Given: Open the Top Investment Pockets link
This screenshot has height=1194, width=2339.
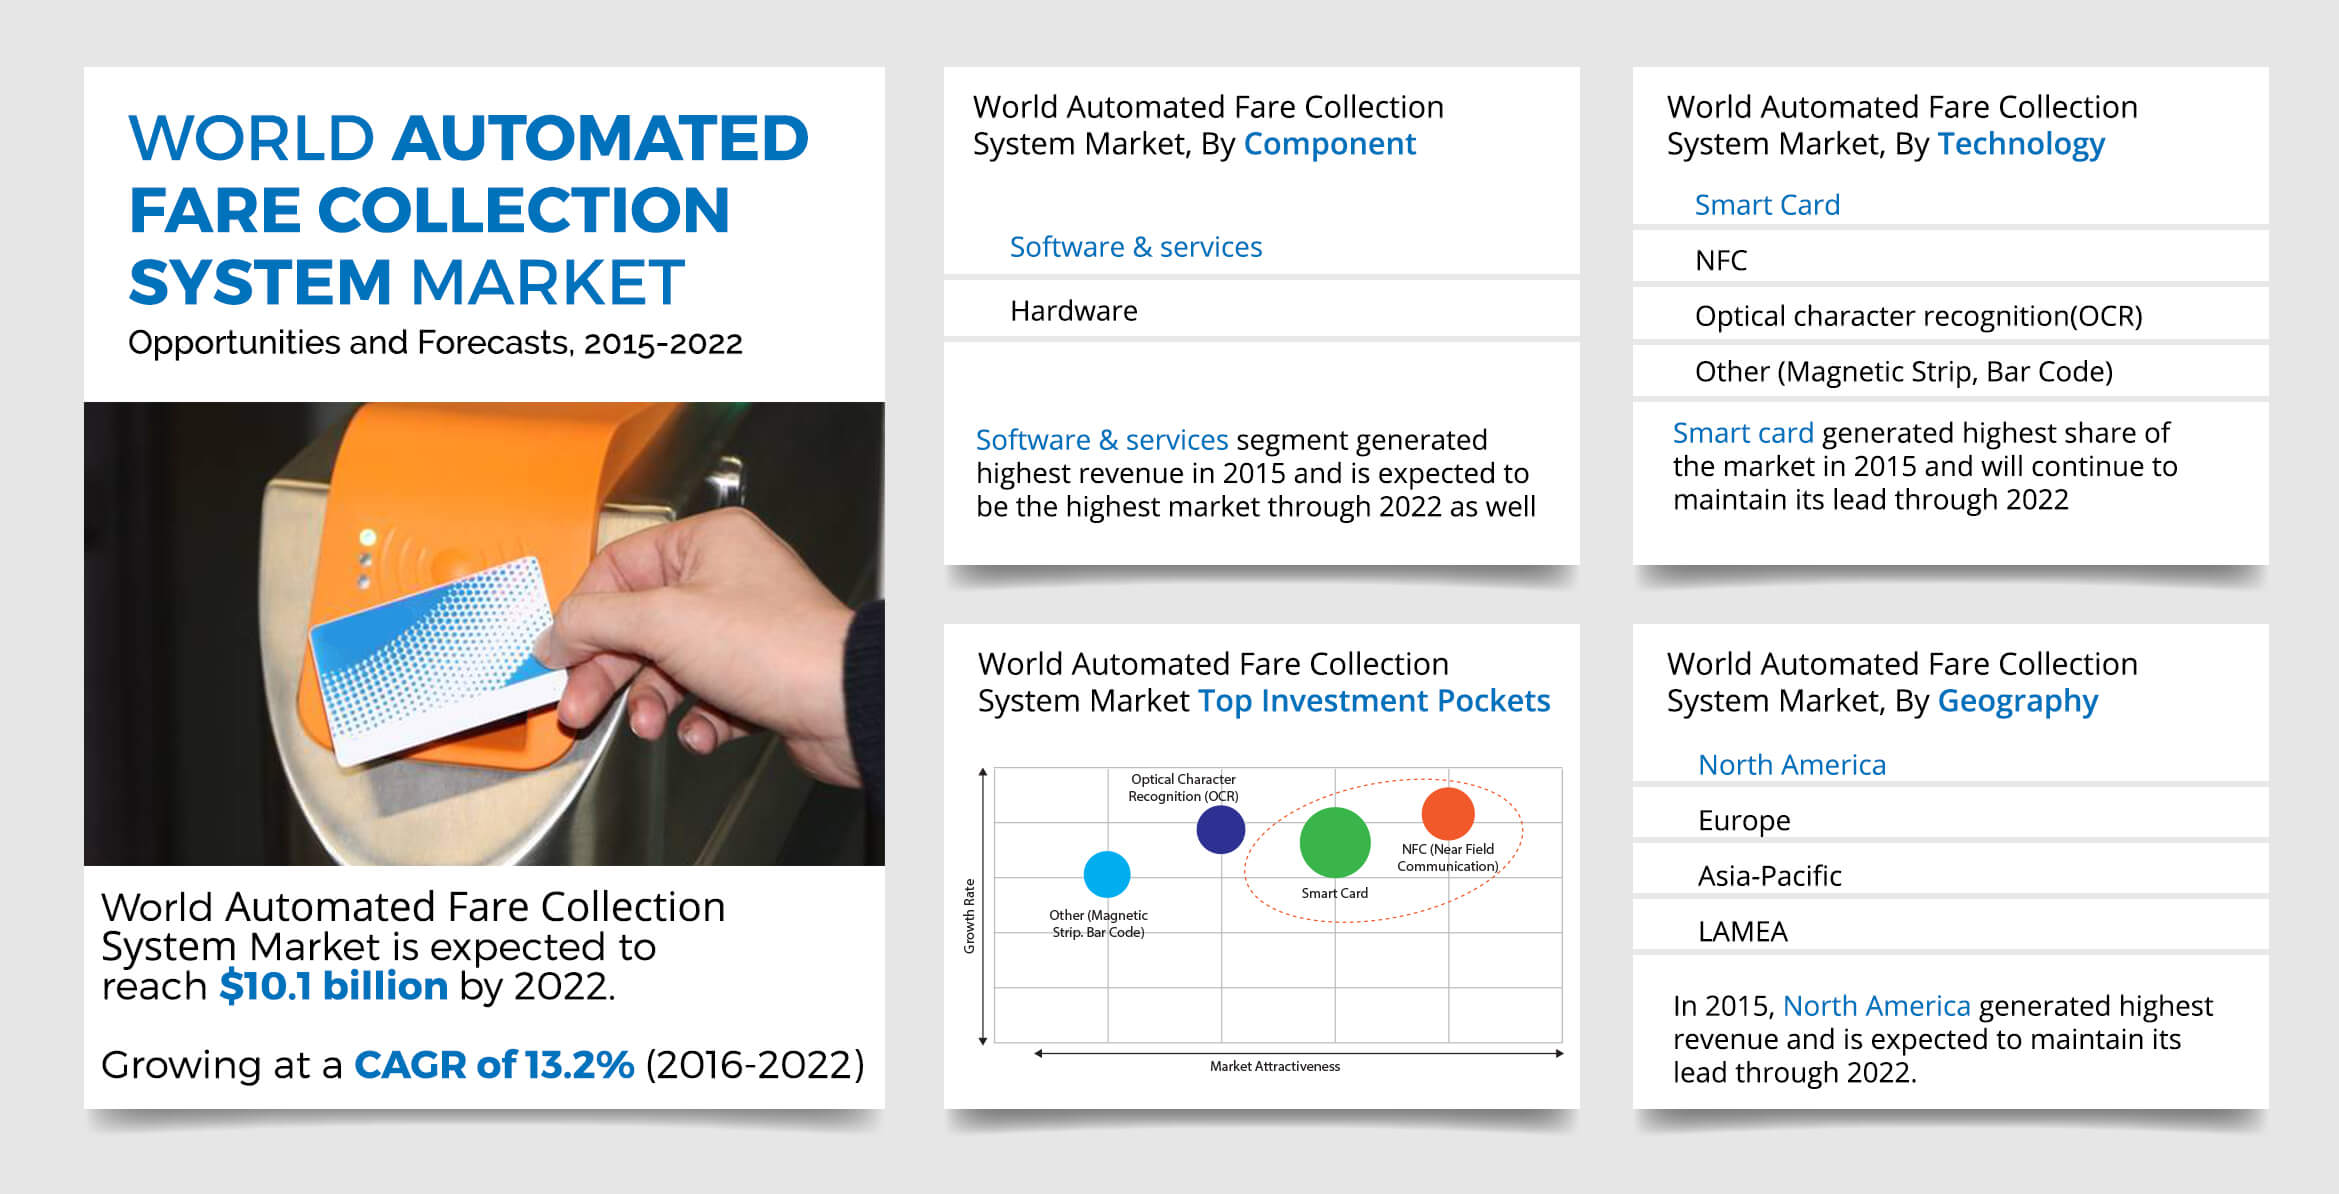Looking at the screenshot, I should point(1374,701).
